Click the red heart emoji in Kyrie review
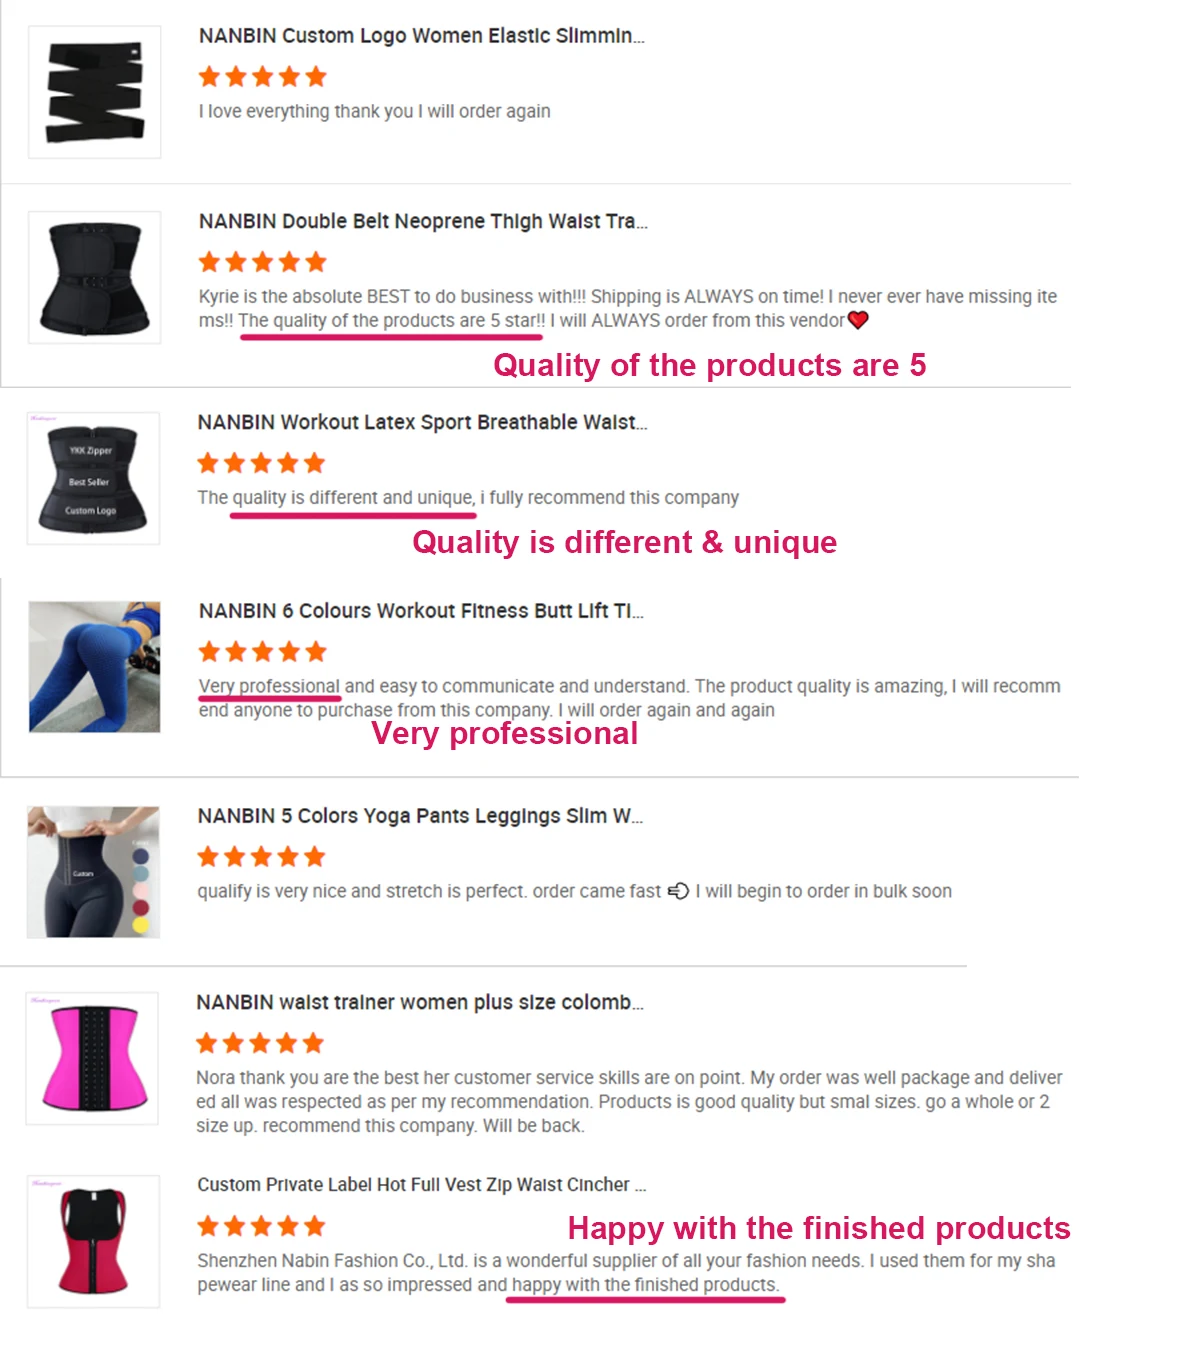This screenshot has height=1351, width=1200. [x=858, y=320]
